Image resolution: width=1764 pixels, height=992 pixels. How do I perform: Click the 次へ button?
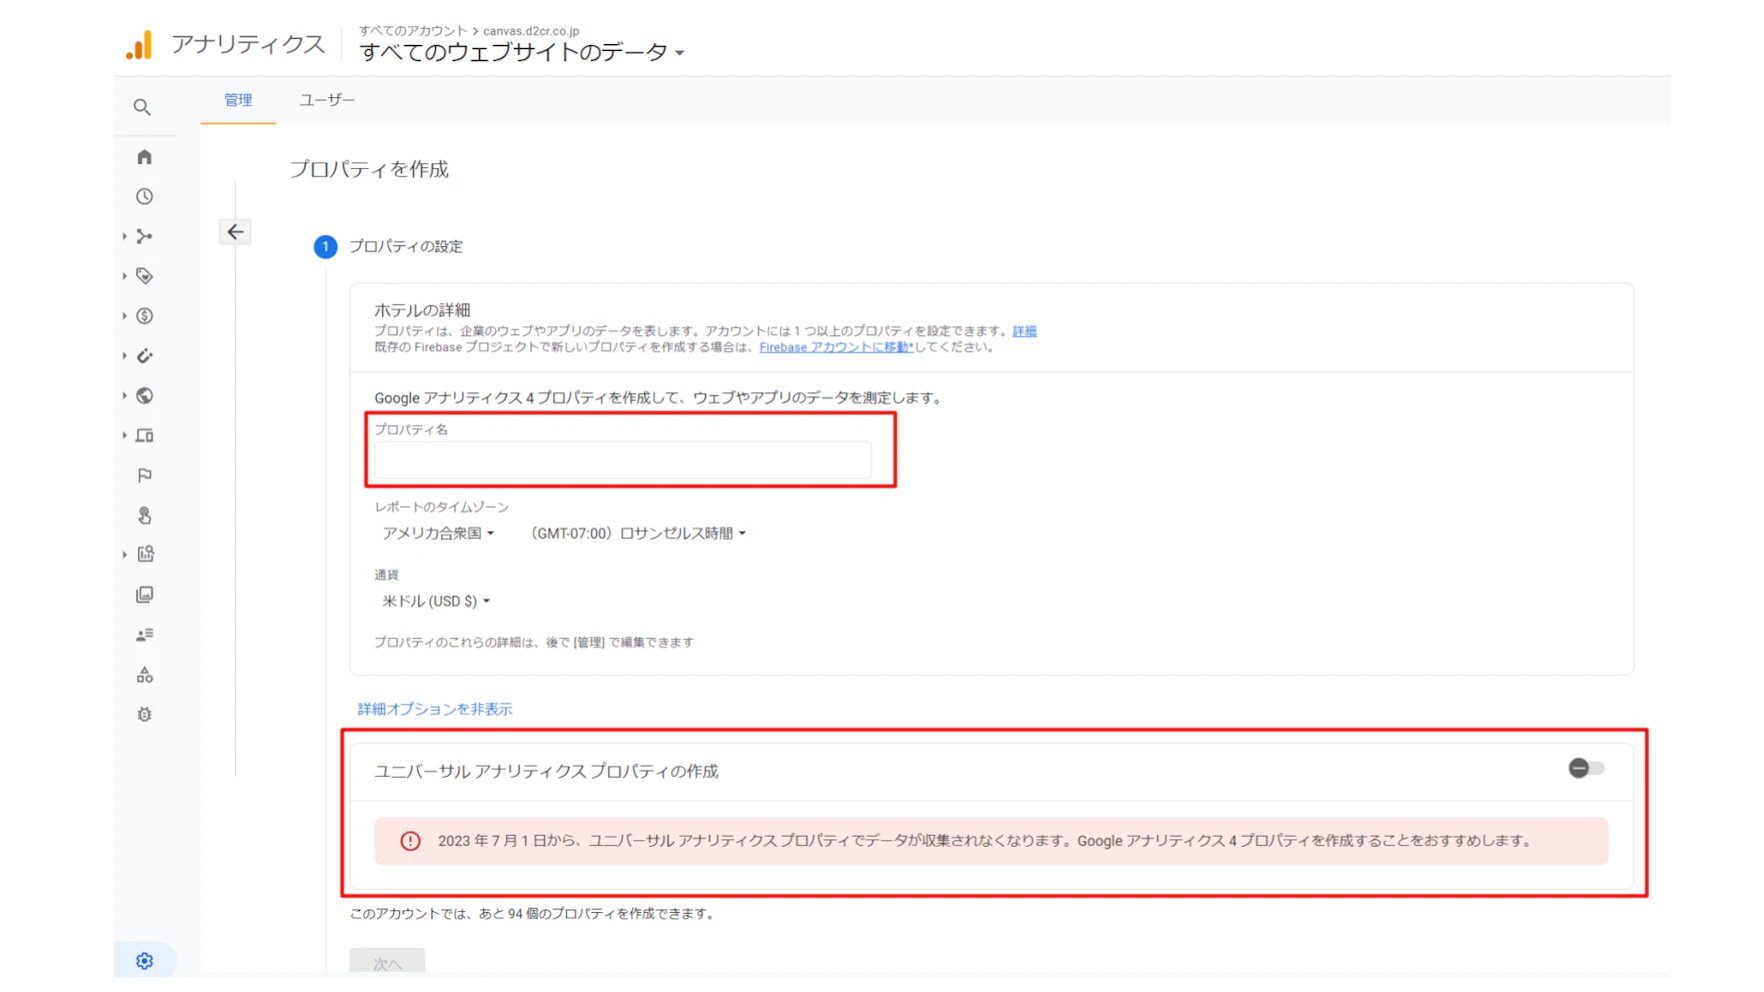[x=387, y=962]
